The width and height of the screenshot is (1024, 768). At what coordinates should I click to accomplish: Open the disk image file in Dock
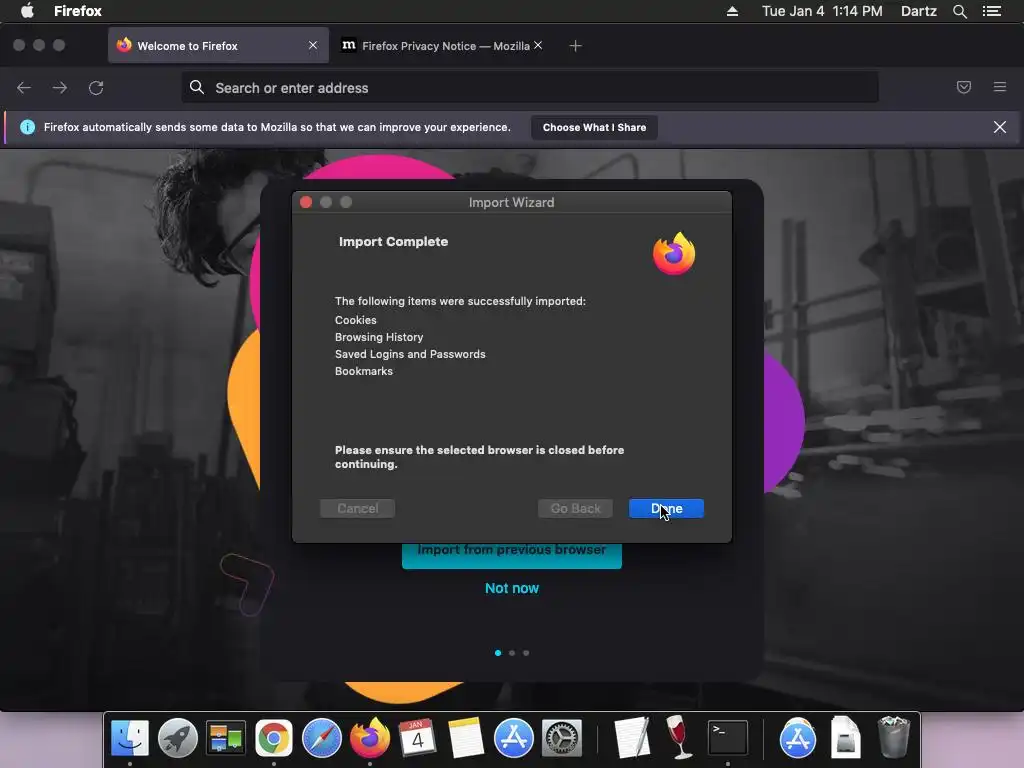coord(845,738)
